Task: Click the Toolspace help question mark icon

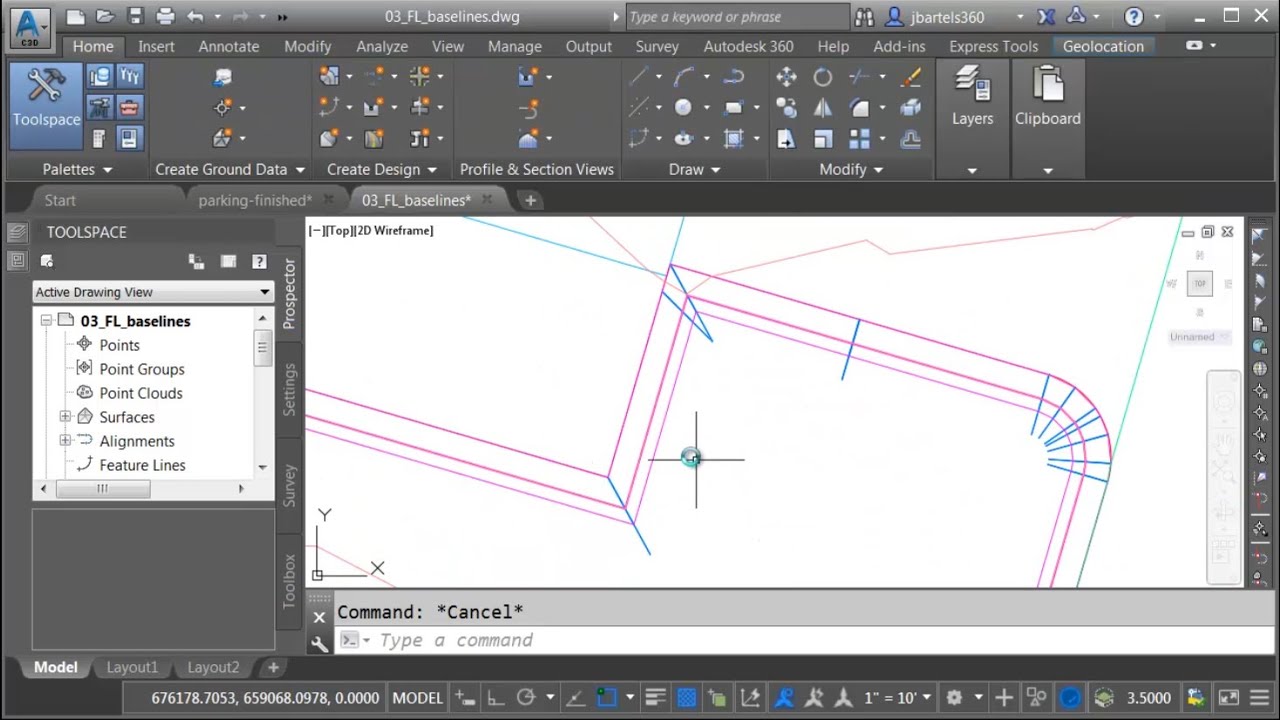Action: pyautogui.click(x=259, y=261)
